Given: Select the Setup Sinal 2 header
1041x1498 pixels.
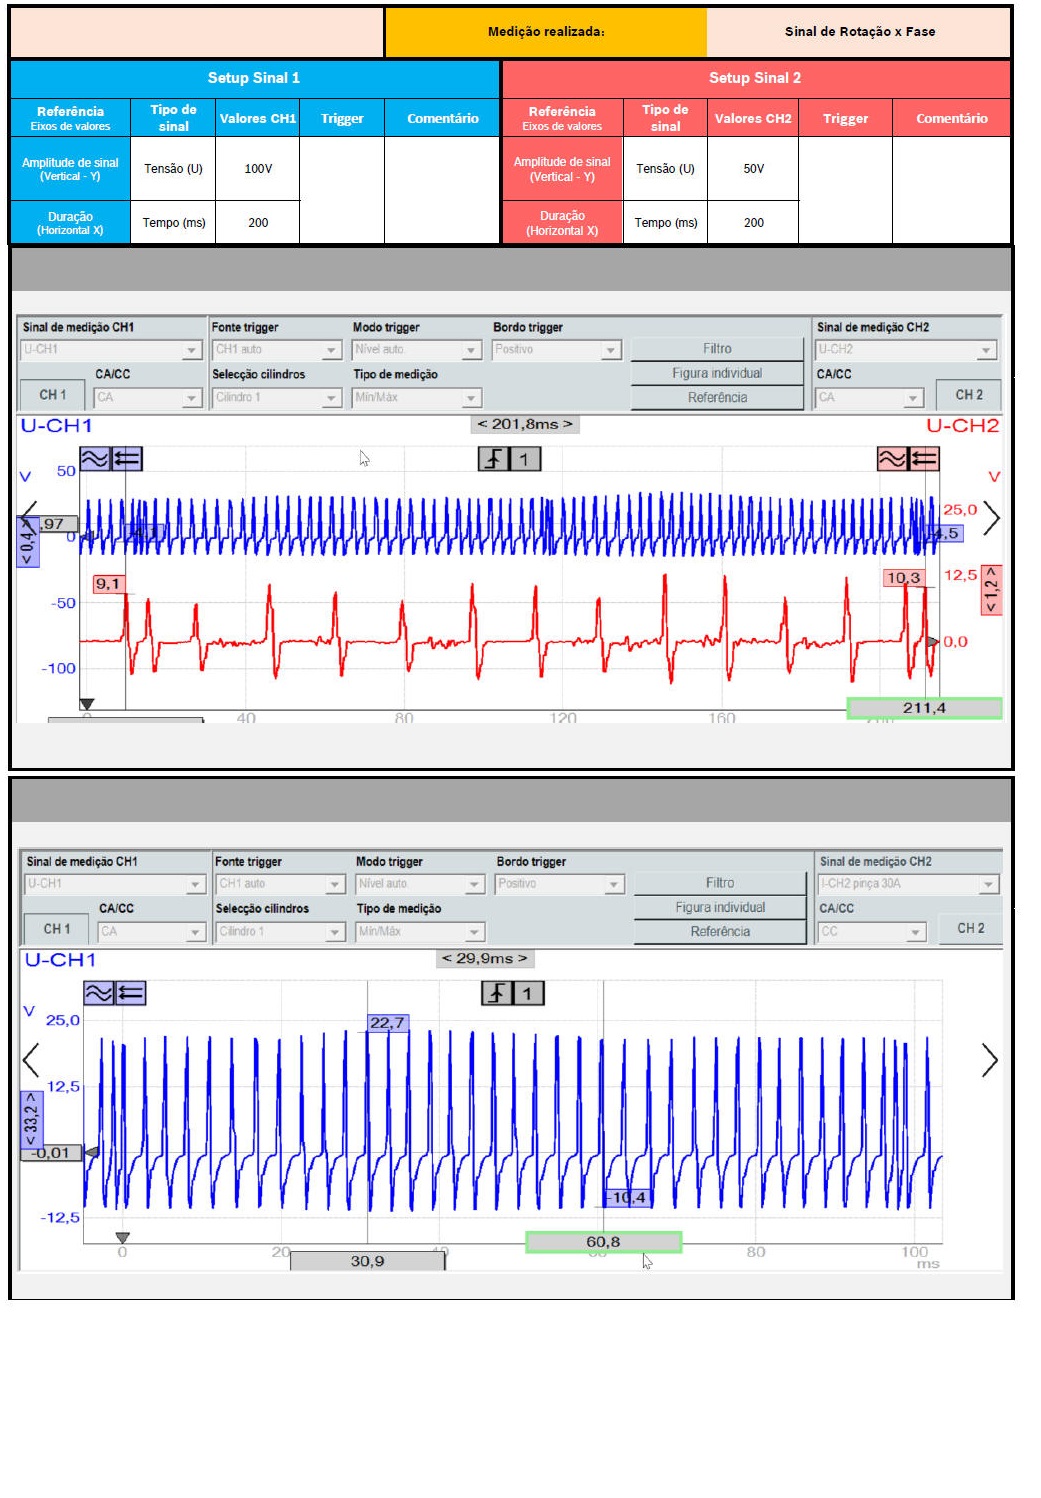Looking at the screenshot, I should click(755, 78).
